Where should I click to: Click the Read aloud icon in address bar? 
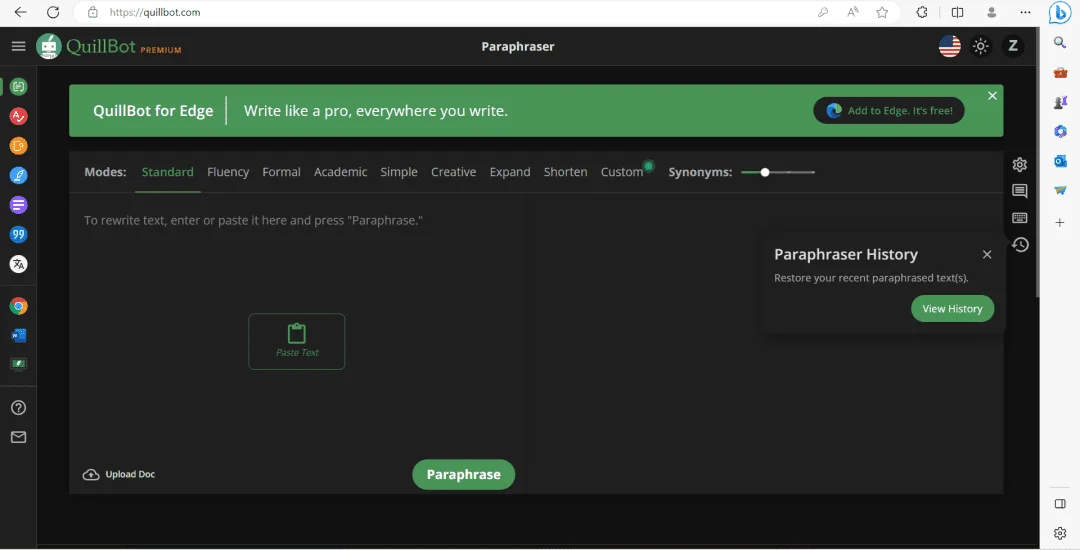click(853, 12)
